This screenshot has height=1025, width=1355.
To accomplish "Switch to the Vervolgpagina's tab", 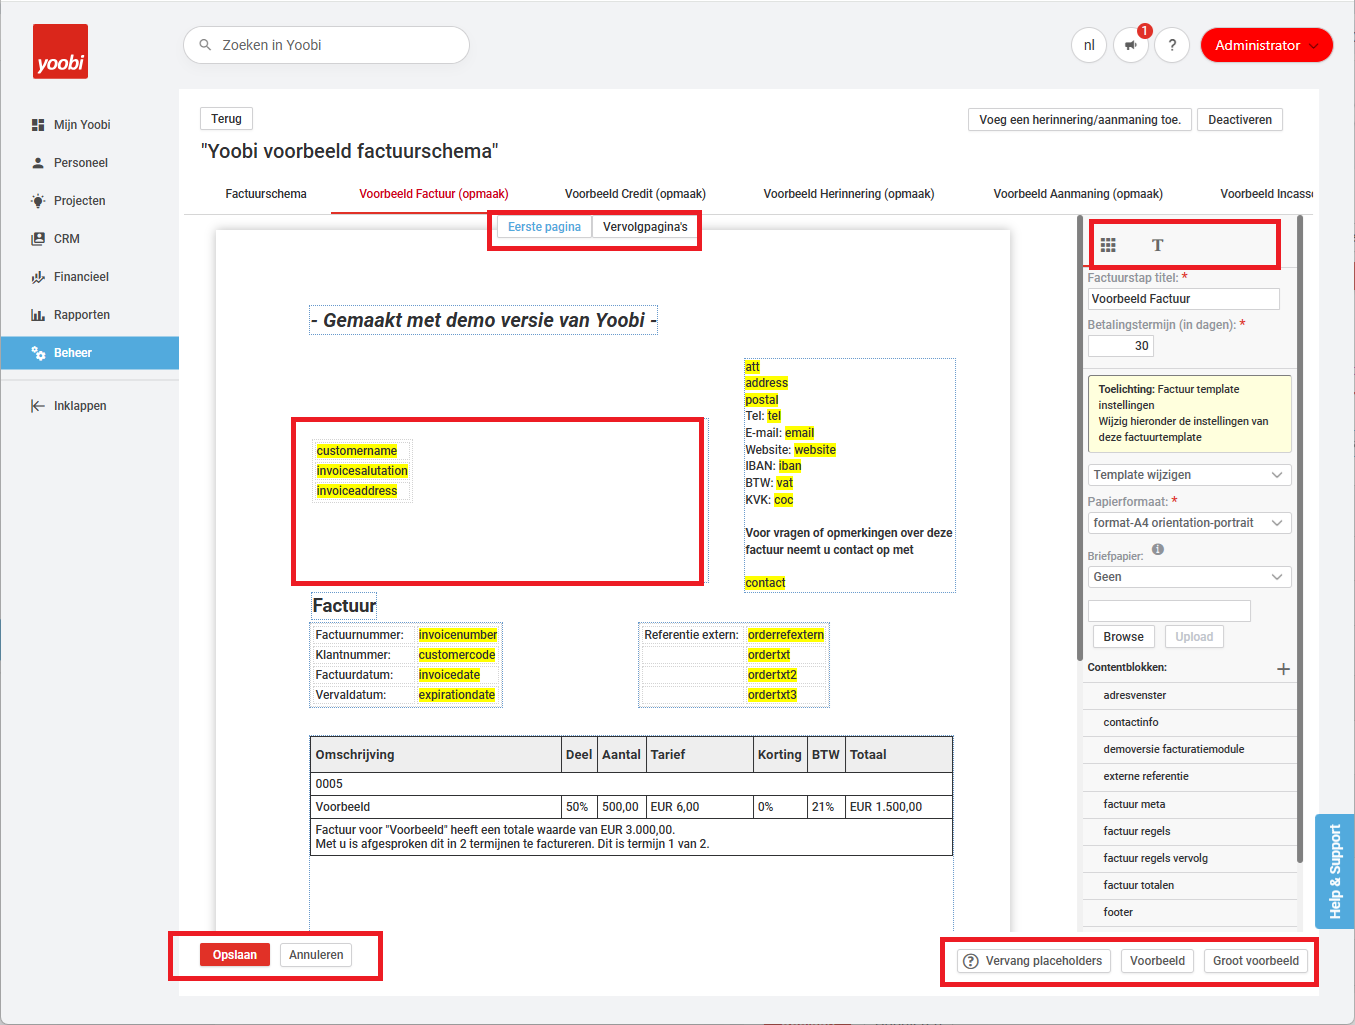I will [x=645, y=227].
